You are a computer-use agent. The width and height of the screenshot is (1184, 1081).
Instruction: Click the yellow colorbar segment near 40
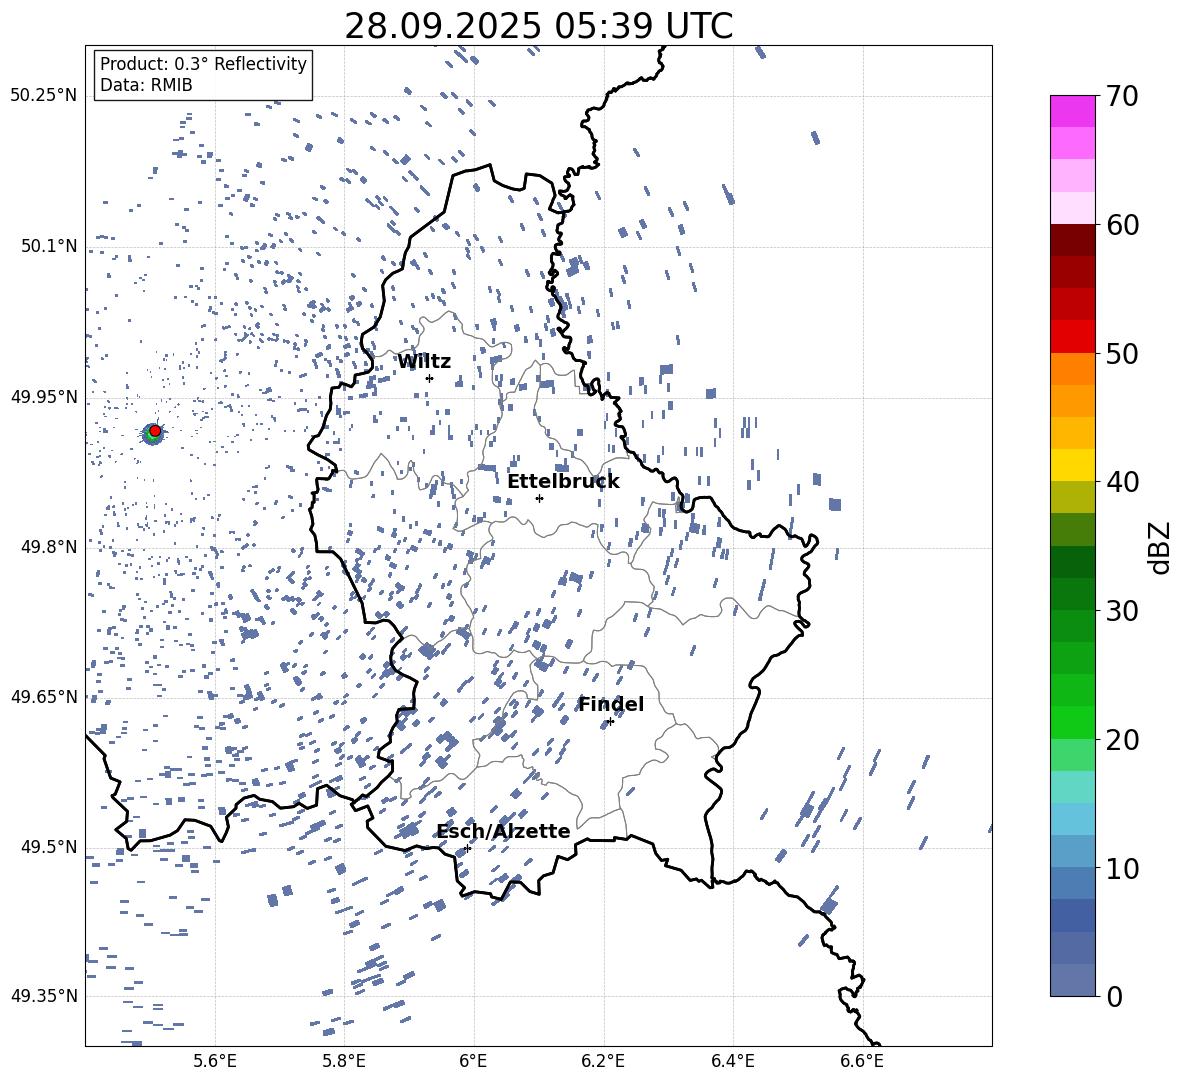[x=1073, y=465]
